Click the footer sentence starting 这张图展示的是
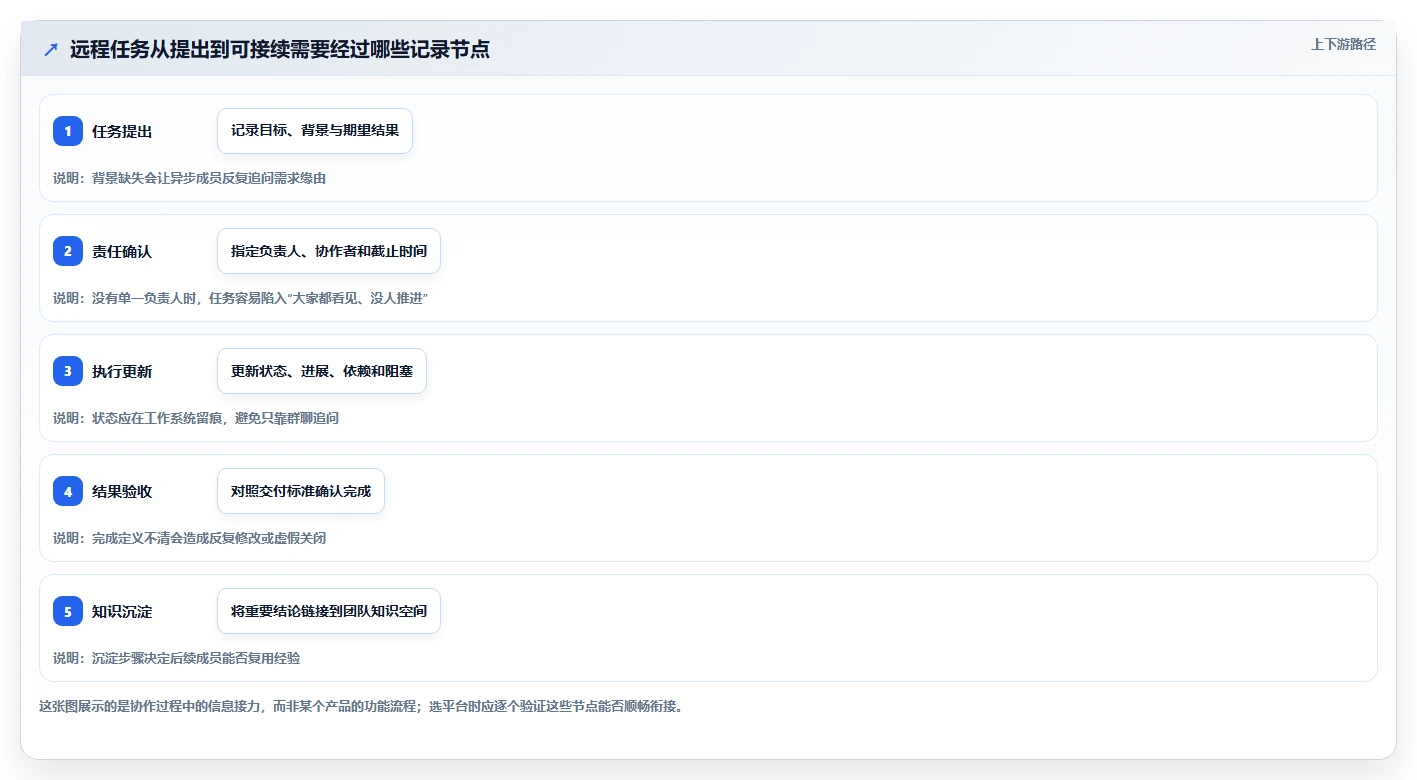Screen dimensions: 1417x780 (x=361, y=706)
